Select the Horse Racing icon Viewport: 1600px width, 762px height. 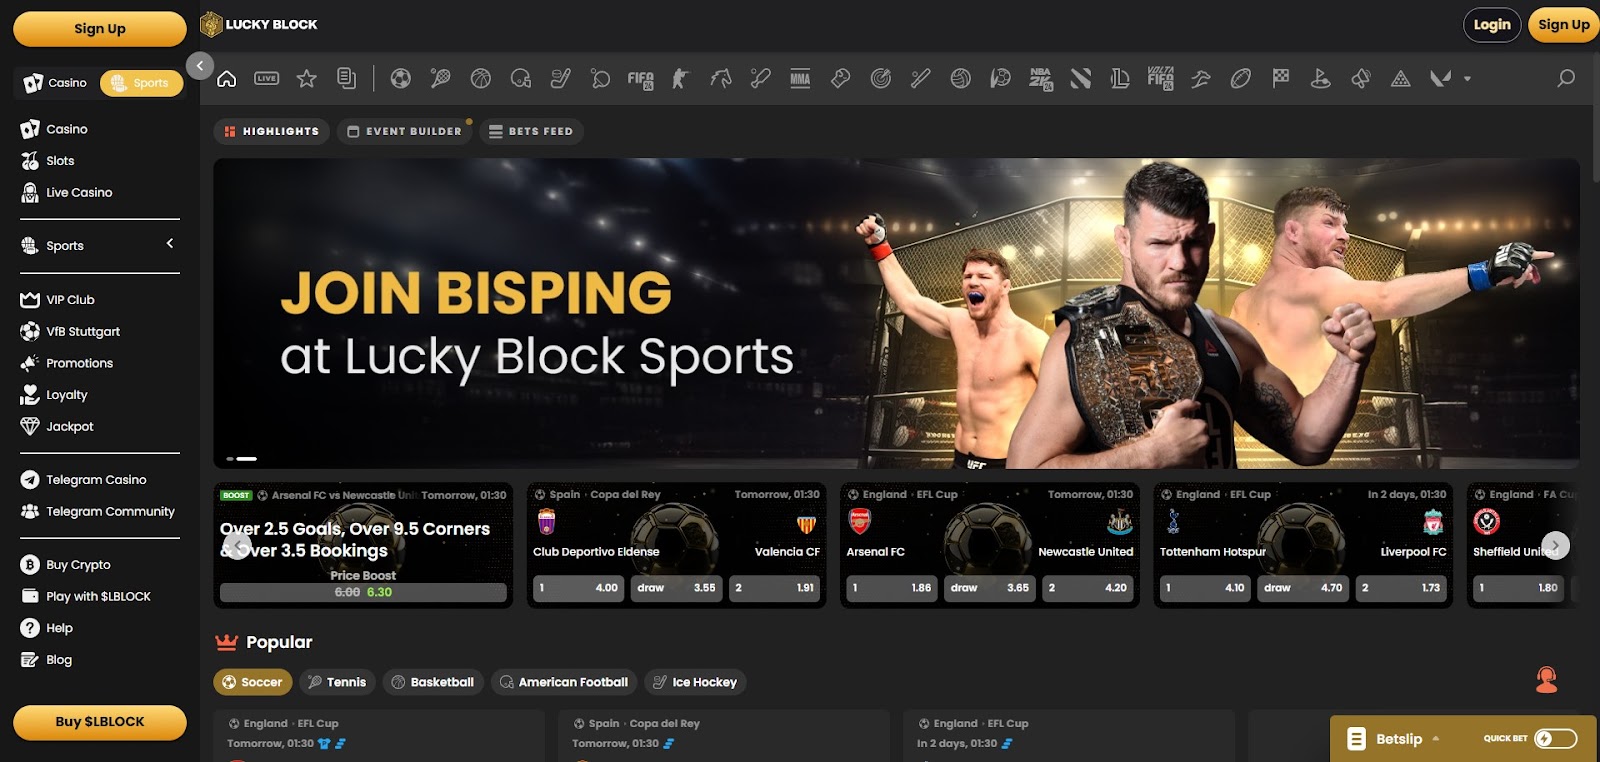point(720,78)
